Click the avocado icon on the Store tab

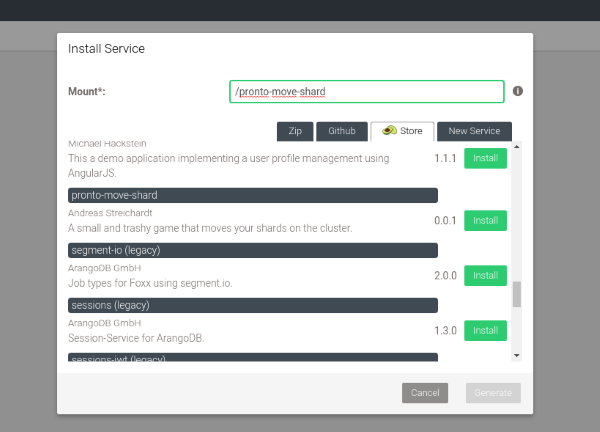tap(388, 131)
